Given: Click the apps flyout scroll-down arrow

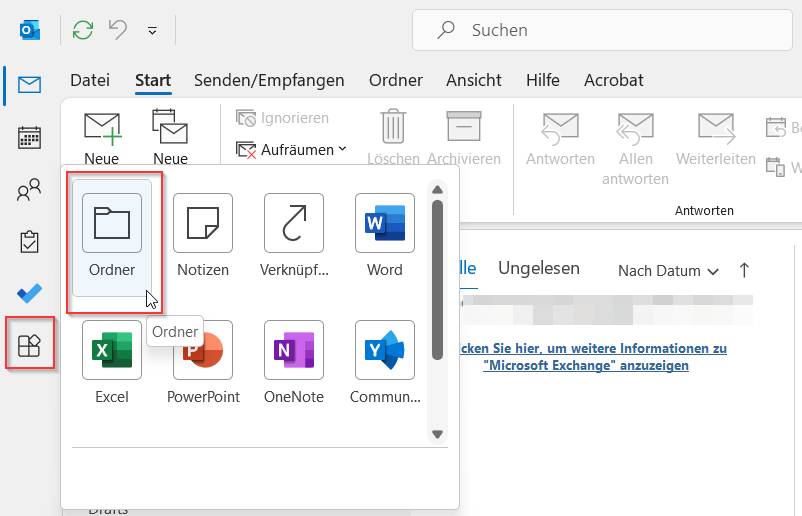Looking at the screenshot, I should [437, 434].
